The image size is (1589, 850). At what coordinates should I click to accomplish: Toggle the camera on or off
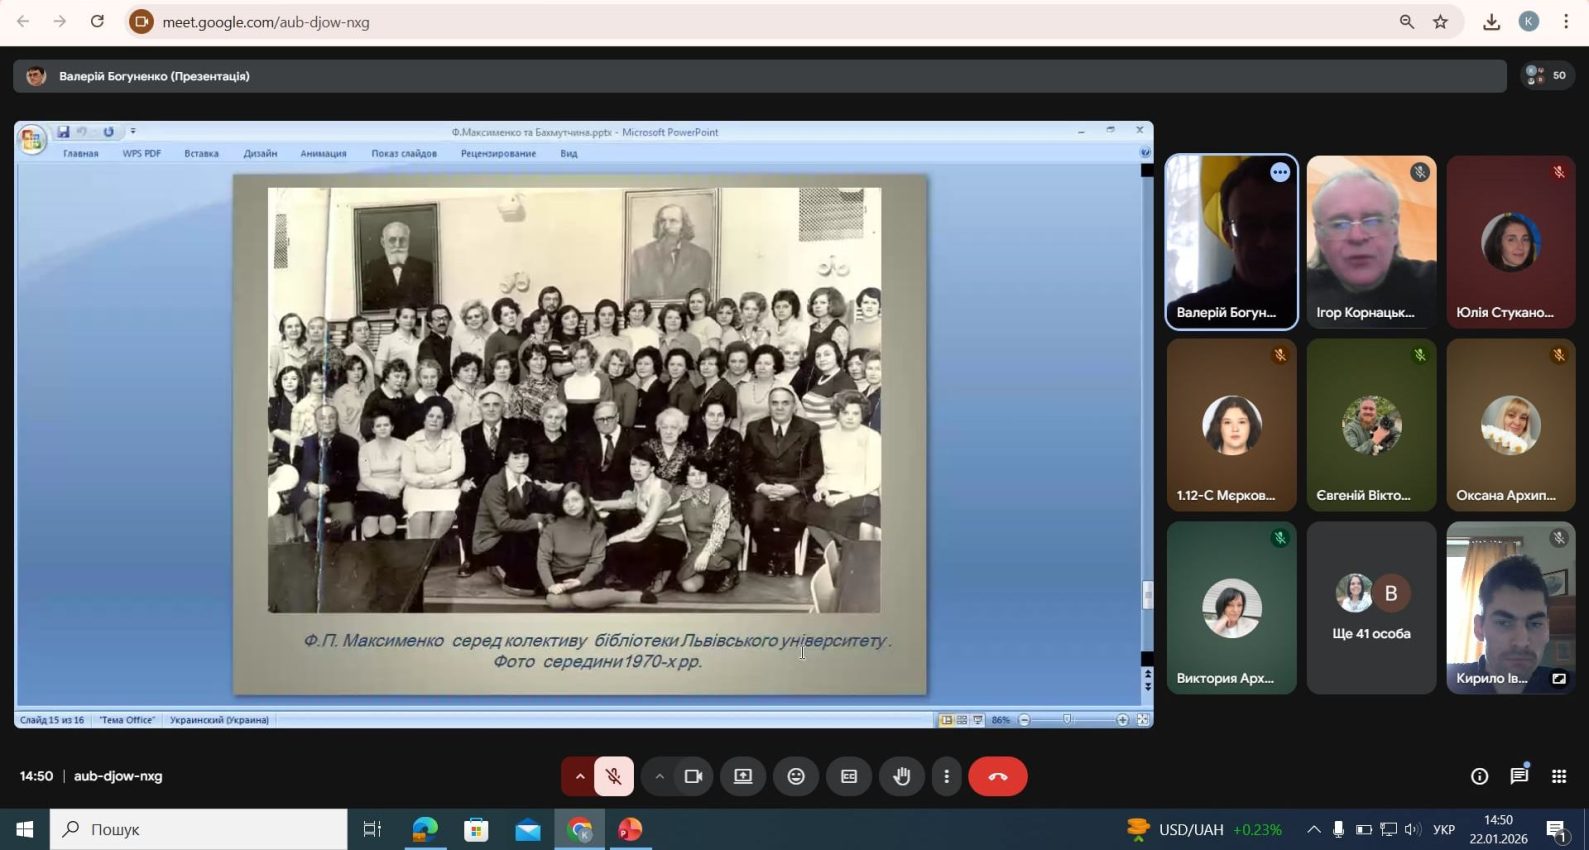tap(693, 777)
